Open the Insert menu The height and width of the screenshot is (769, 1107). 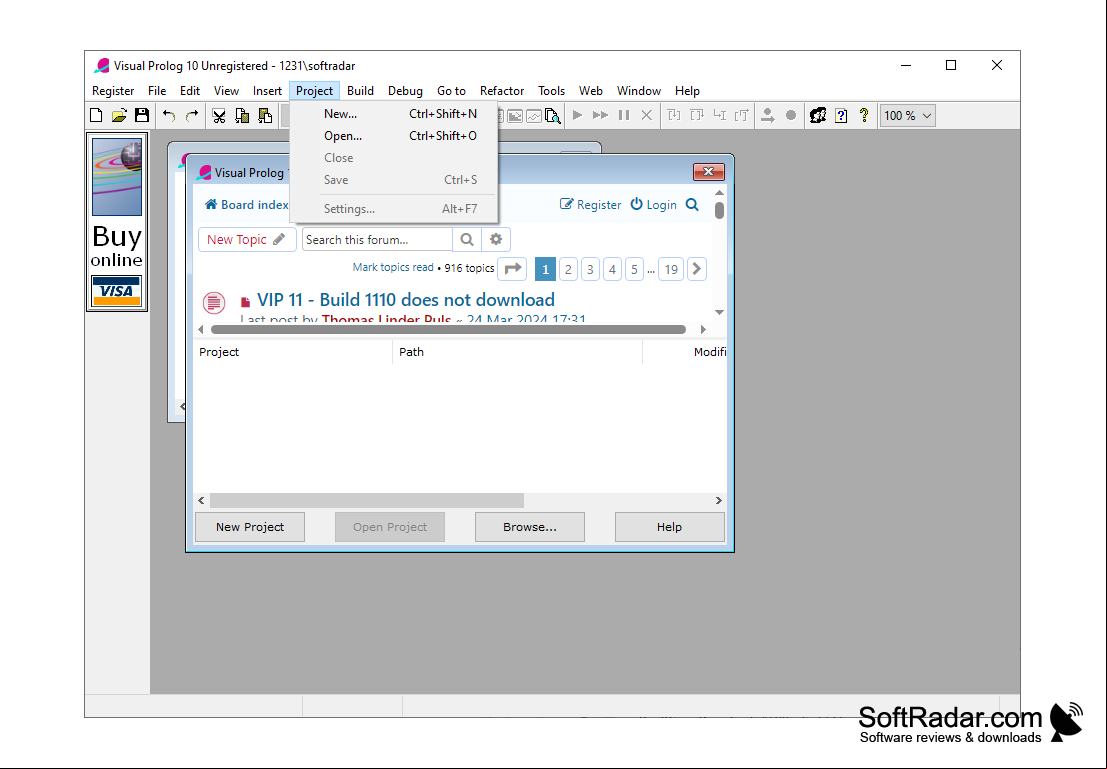267,90
